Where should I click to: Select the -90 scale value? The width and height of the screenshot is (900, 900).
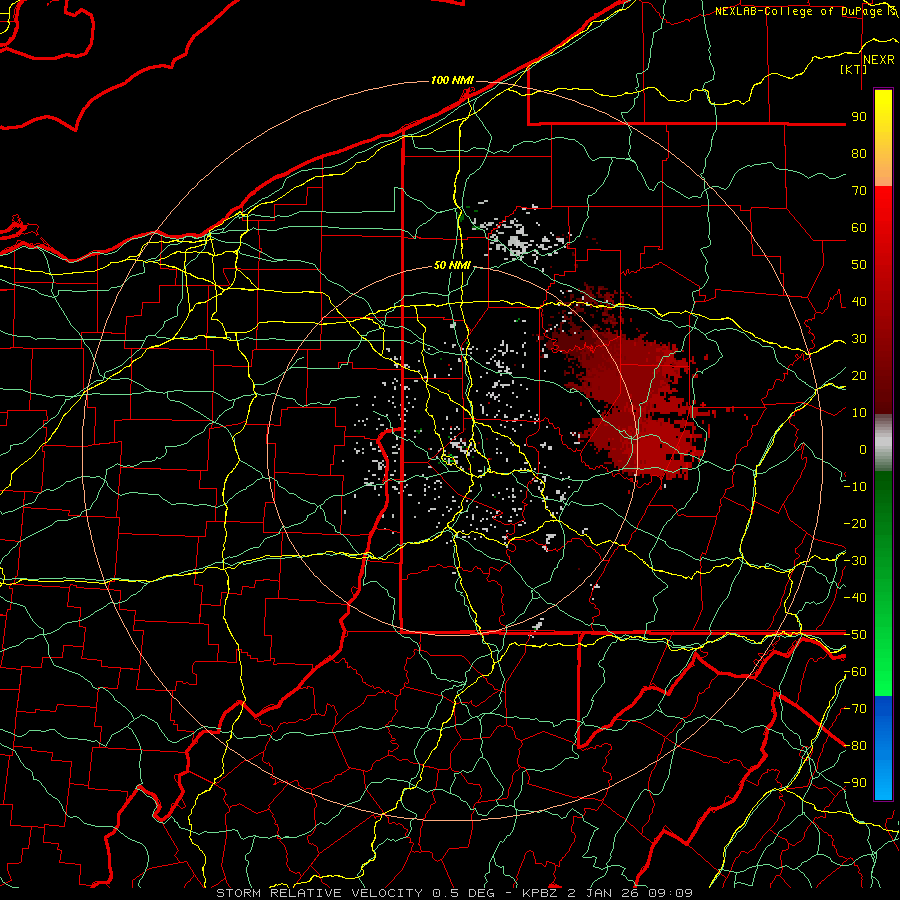click(x=855, y=783)
